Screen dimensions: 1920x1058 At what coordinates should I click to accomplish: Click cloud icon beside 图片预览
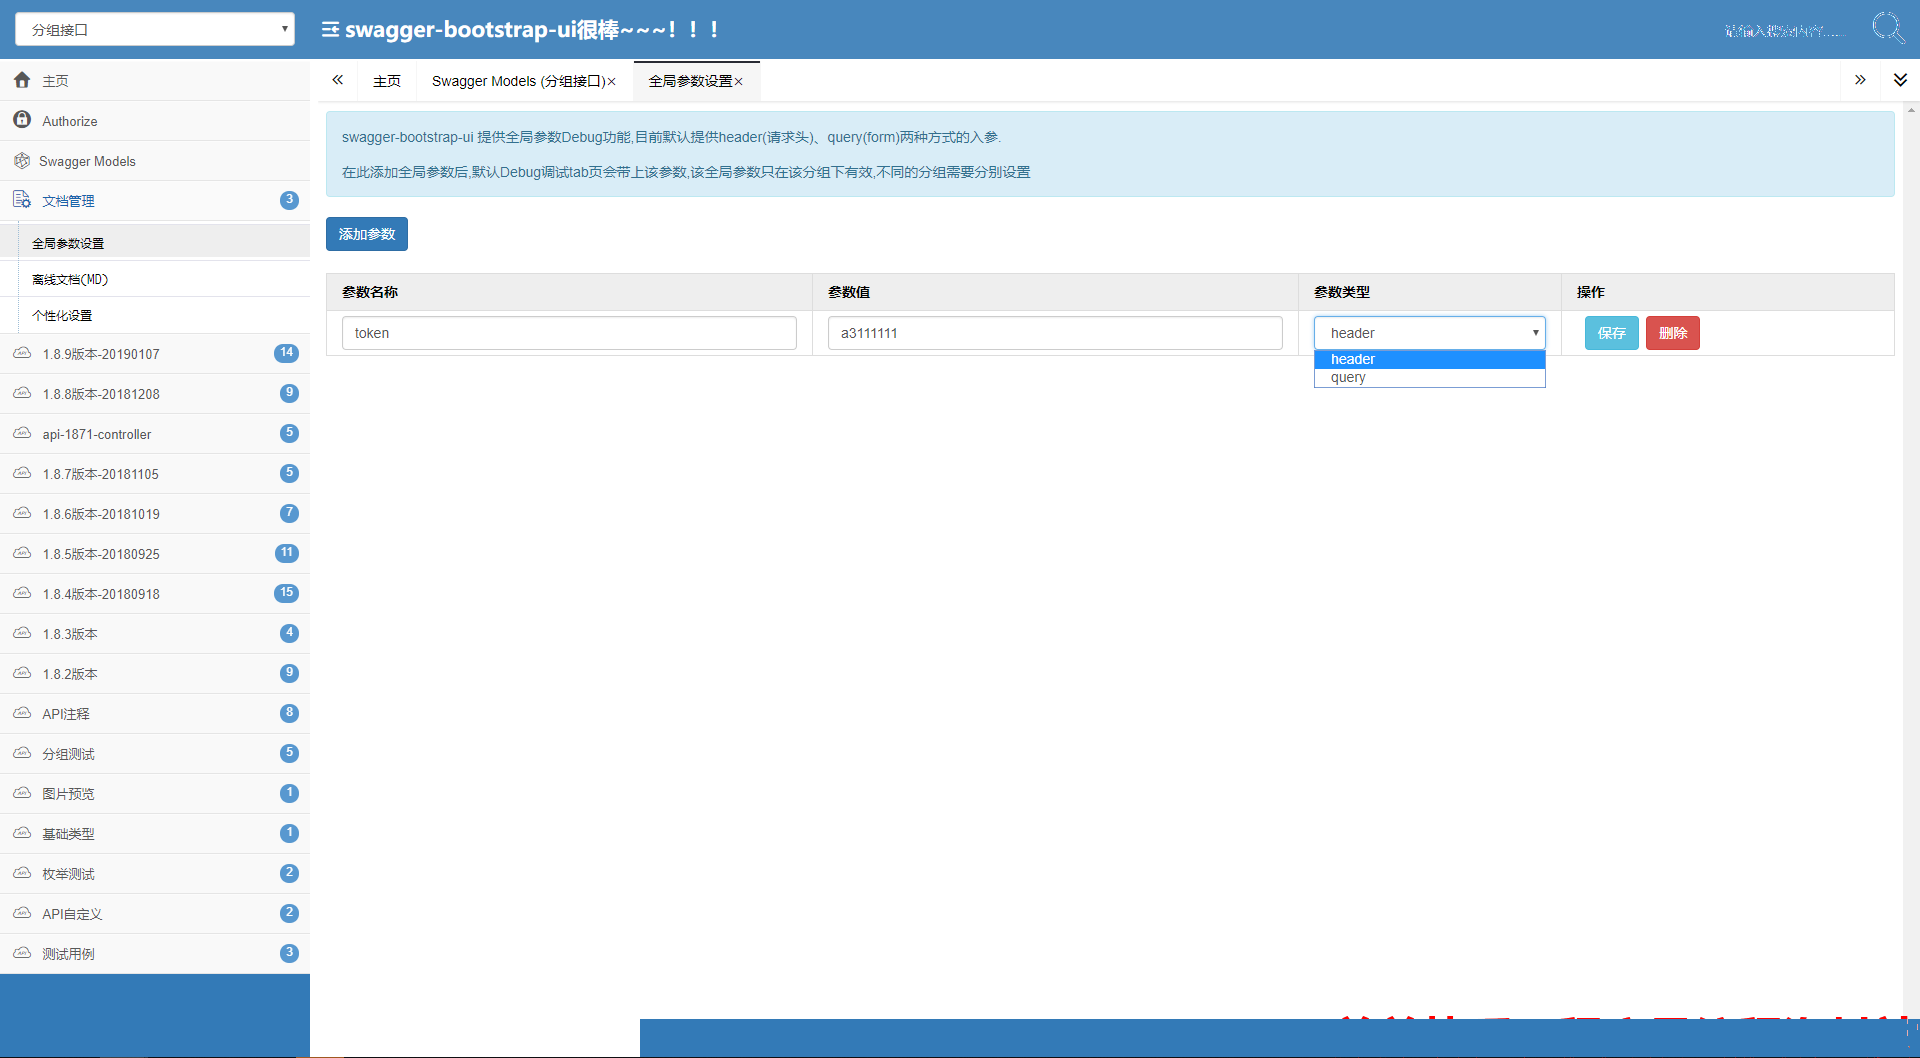[x=22, y=793]
